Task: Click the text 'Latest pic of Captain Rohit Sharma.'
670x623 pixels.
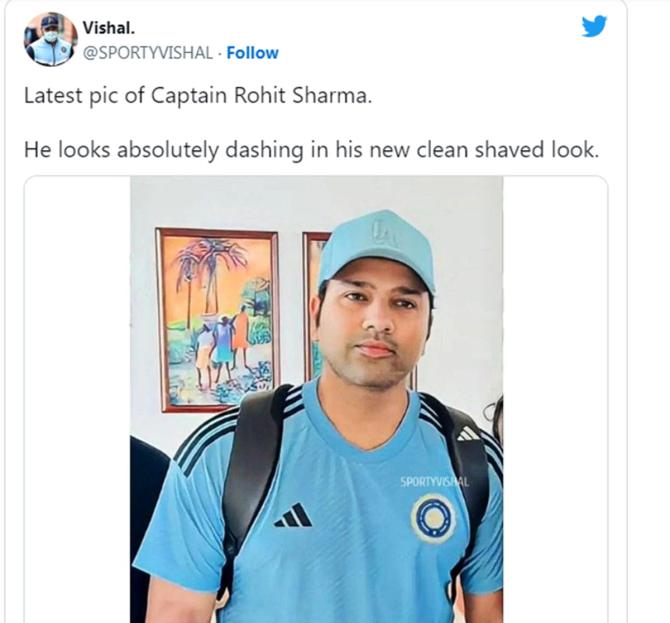Action: [x=198, y=96]
